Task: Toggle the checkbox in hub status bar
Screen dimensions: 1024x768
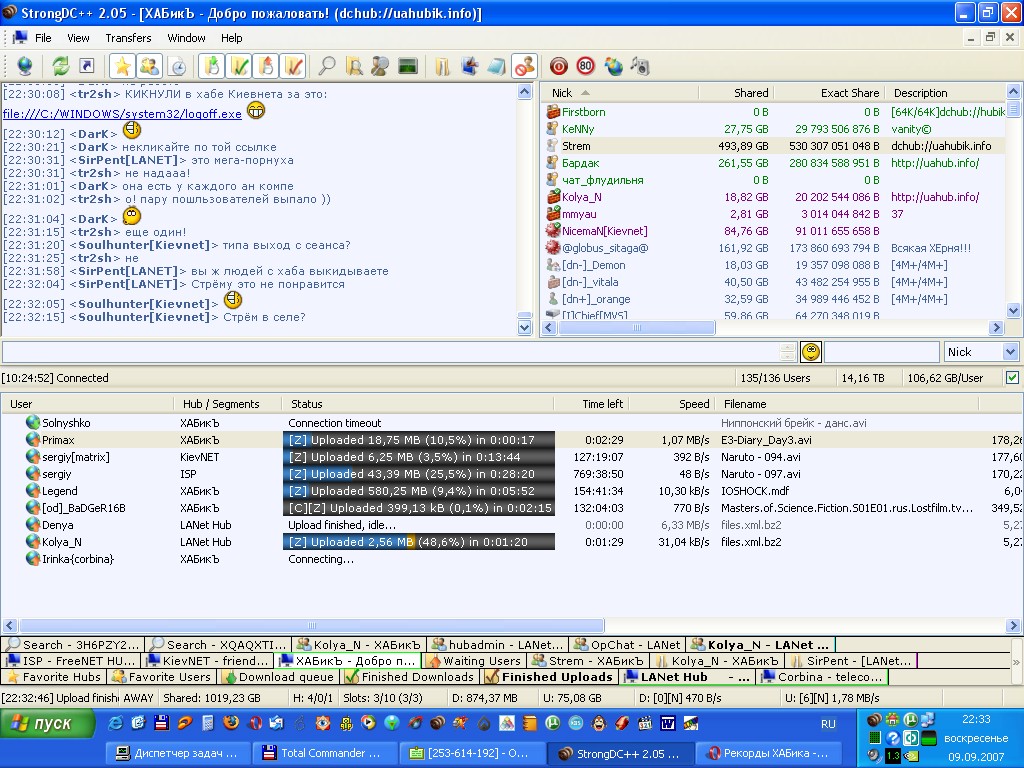Action: tap(1012, 378)
